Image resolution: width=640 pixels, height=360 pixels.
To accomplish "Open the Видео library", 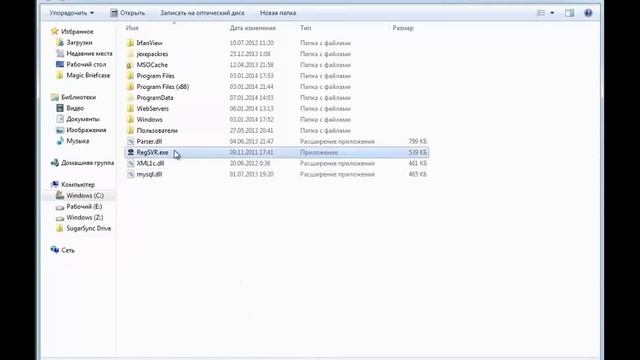I will (x=75, y=108).
